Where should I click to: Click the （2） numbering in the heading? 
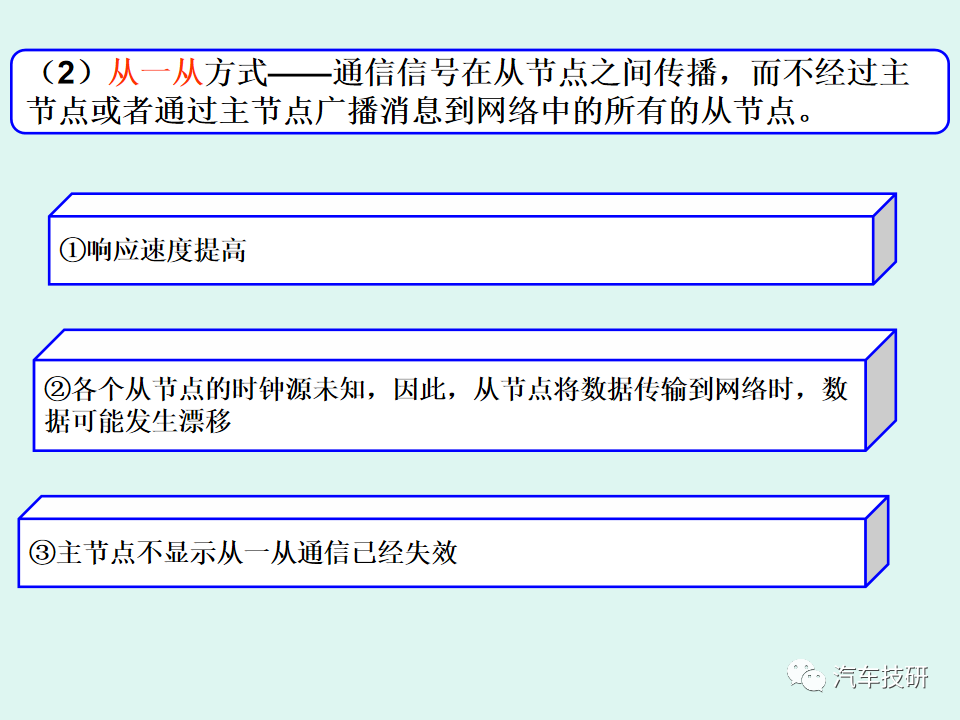[x=65, y=73]
